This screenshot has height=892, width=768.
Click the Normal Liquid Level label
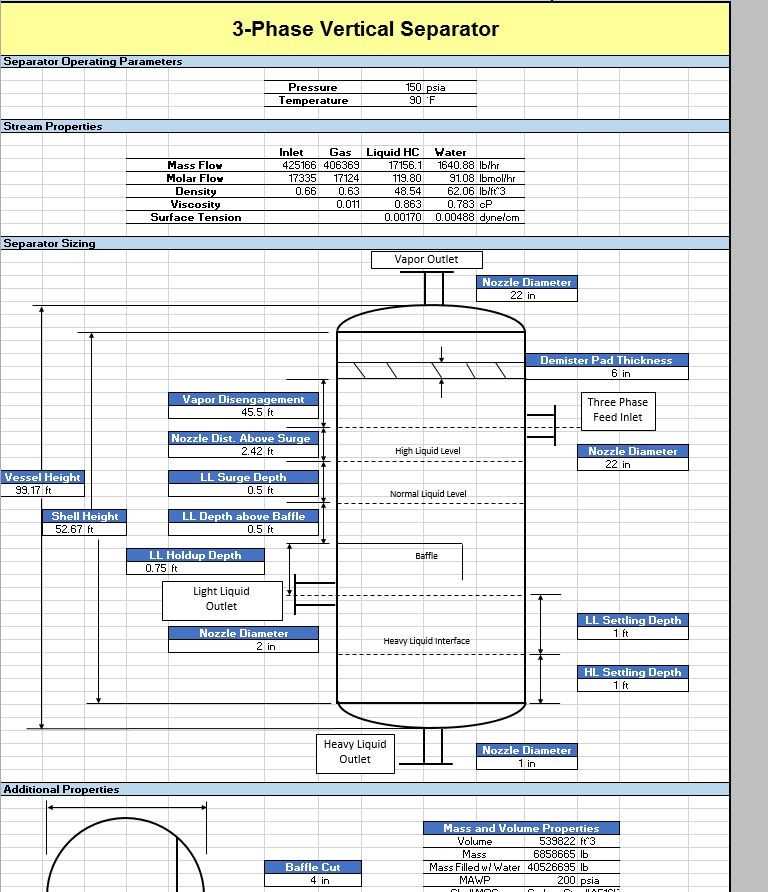pyautogui.click(x=428, y=494)
